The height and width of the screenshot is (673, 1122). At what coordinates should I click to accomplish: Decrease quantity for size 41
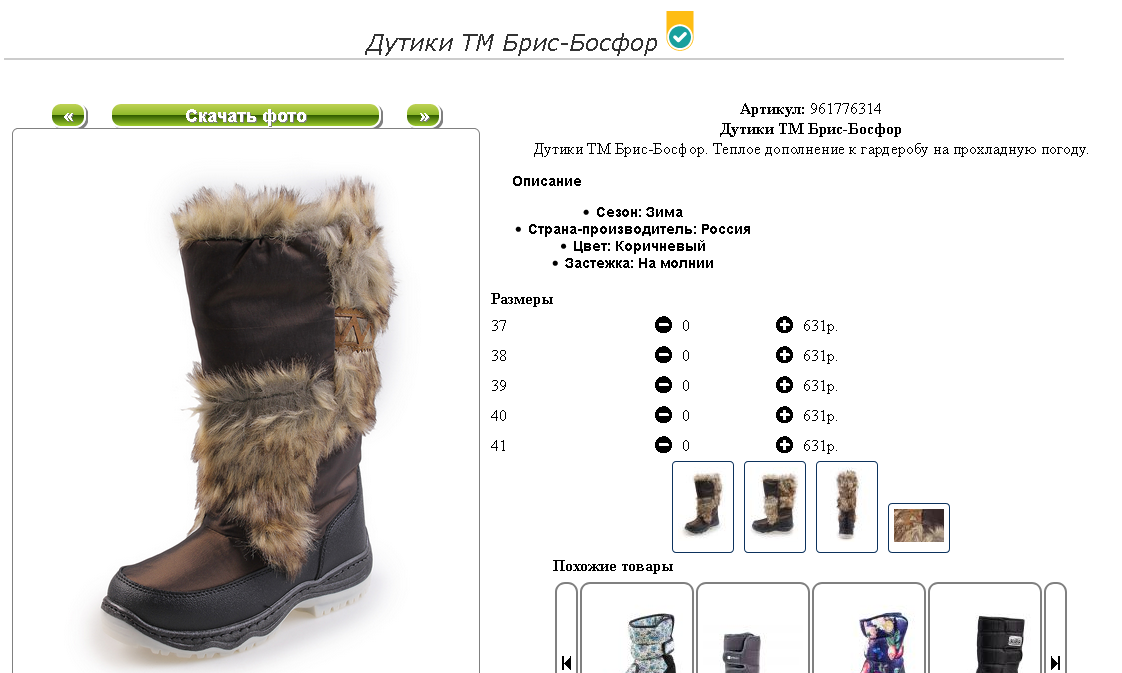pos(663,446)
